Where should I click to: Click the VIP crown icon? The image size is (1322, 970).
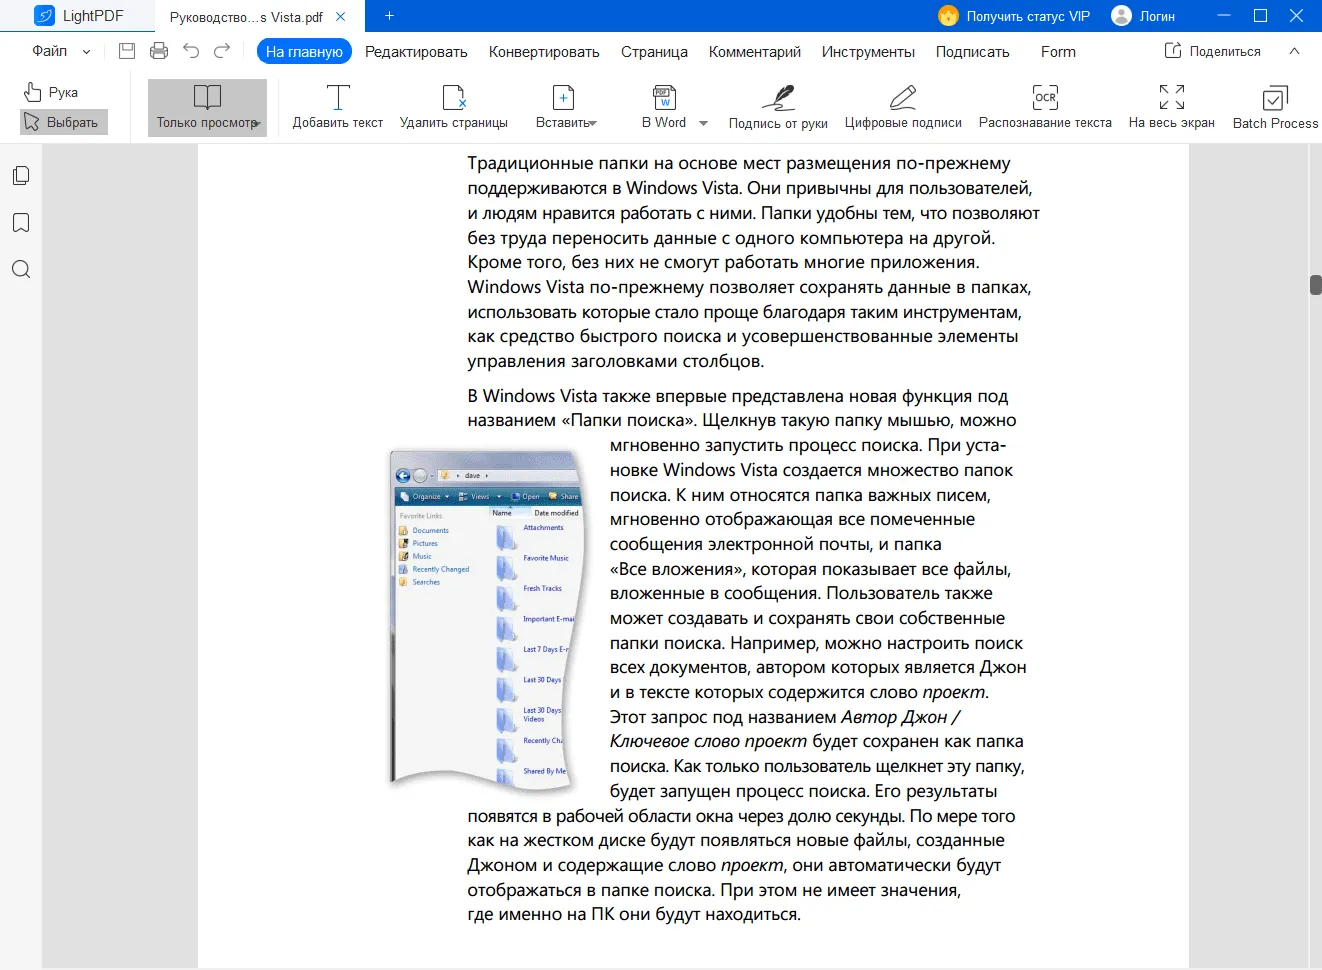948,16
